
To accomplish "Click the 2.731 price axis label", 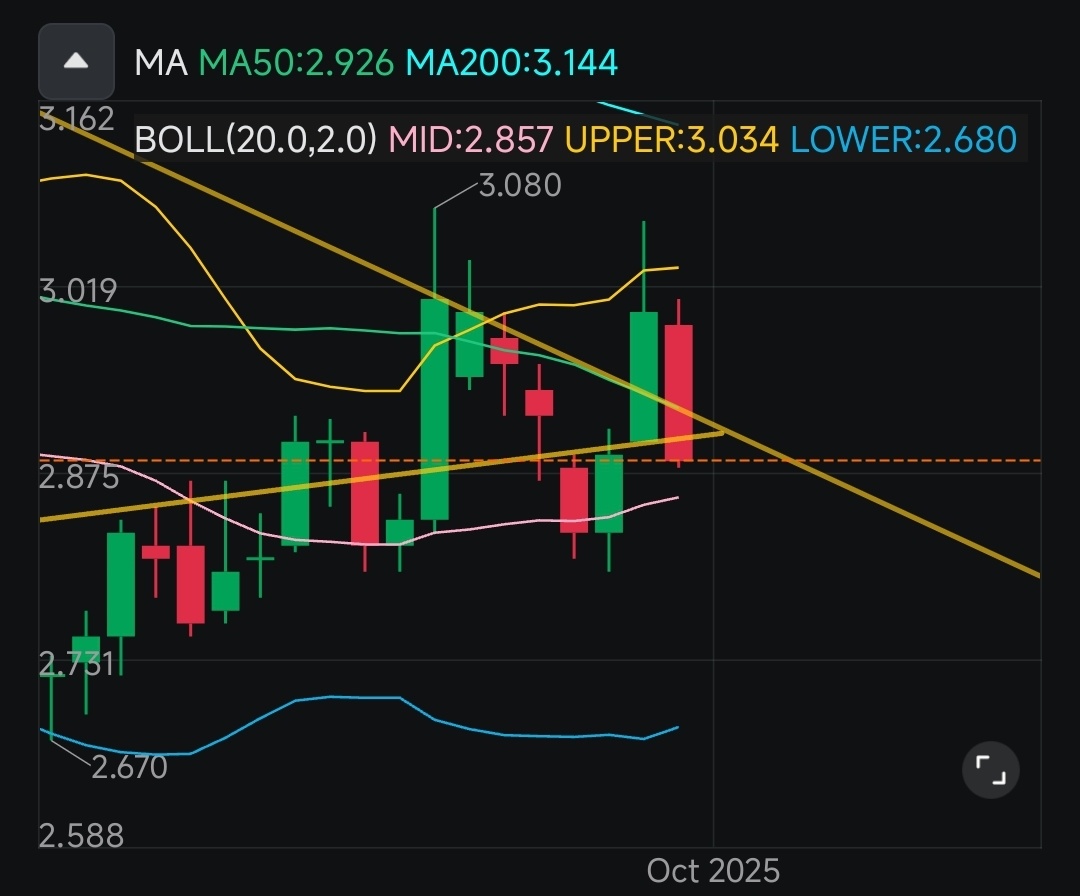I will click(78, 663).
